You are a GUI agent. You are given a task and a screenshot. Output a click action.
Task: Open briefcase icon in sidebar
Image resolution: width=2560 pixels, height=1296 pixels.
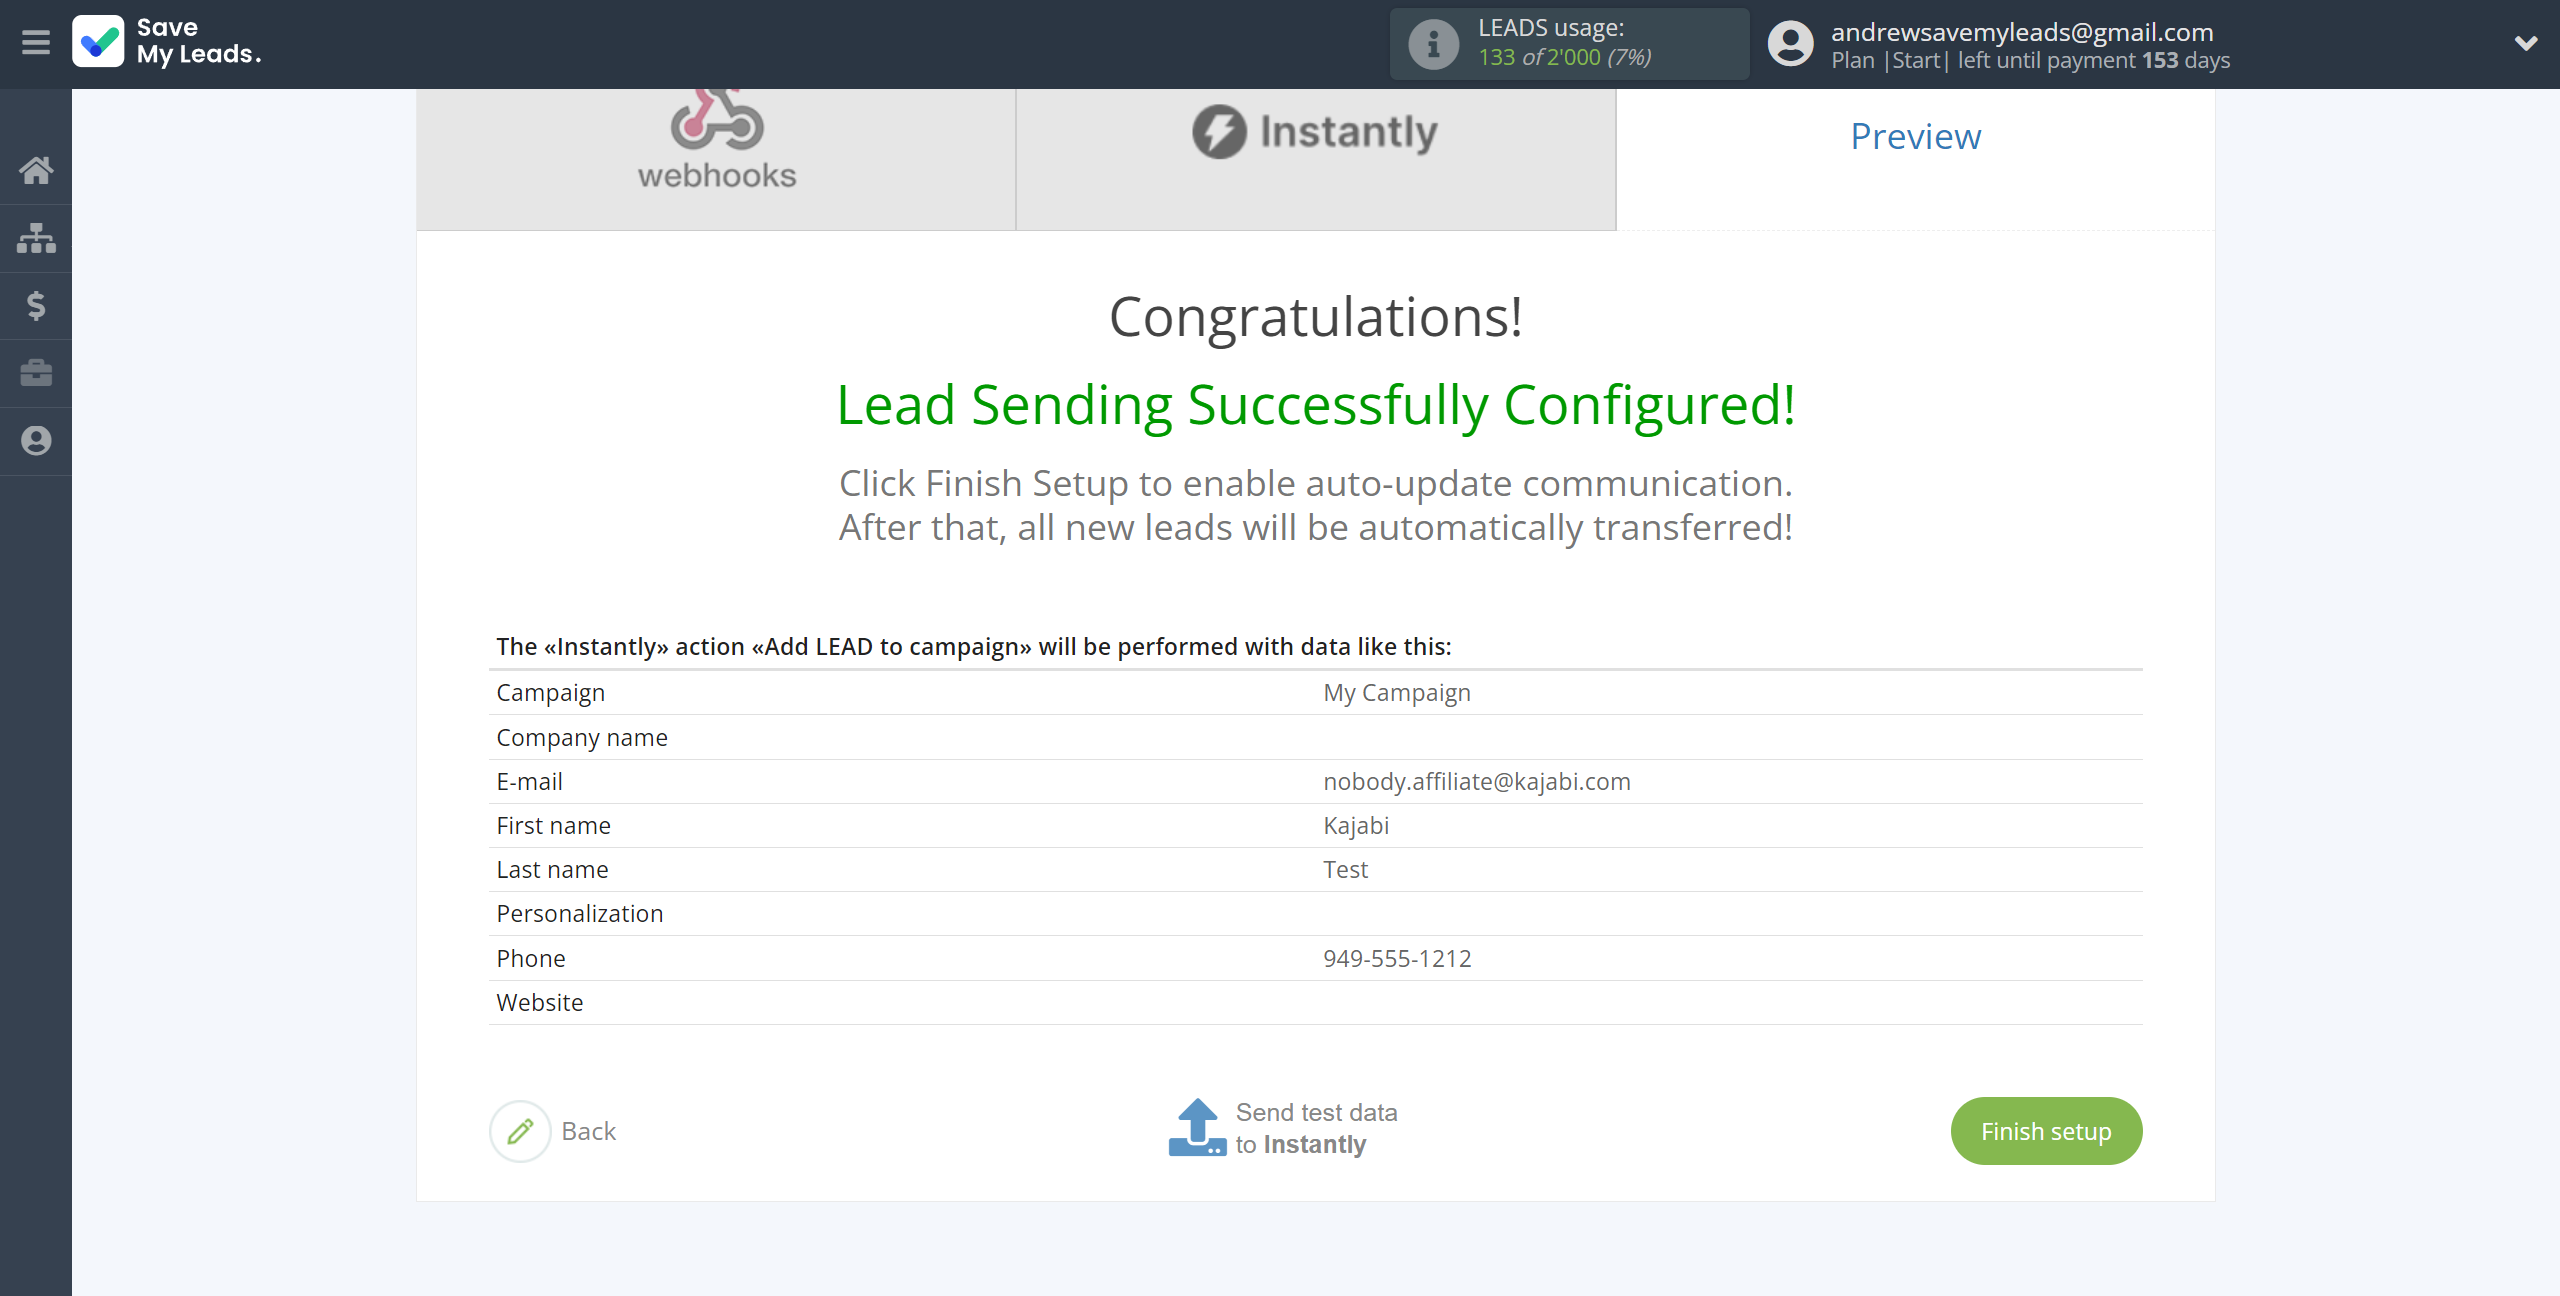36,373
